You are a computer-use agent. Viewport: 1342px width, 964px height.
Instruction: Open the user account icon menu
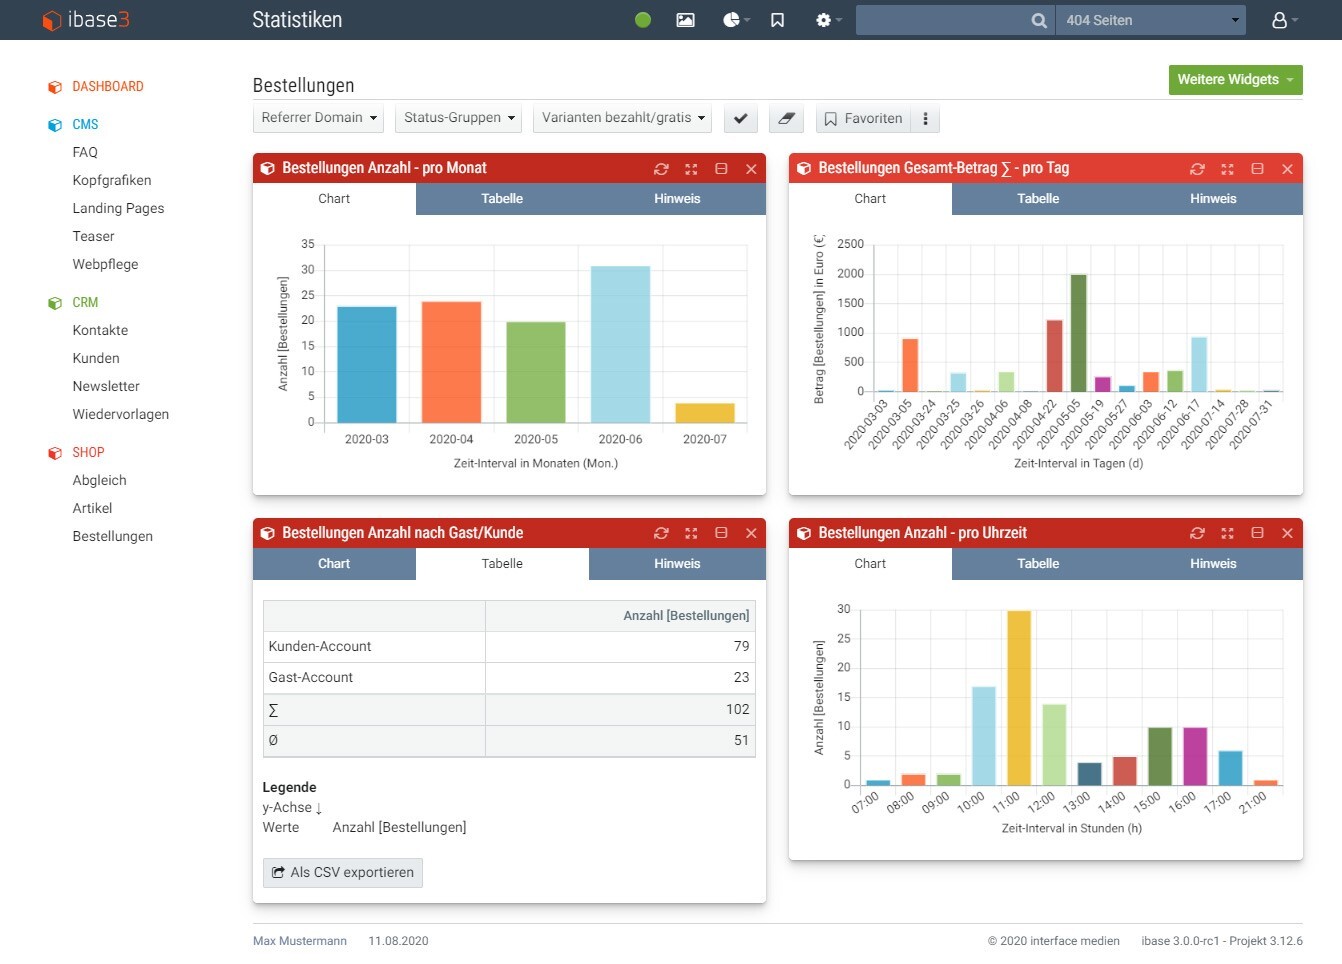click(x=1283, y=20)
